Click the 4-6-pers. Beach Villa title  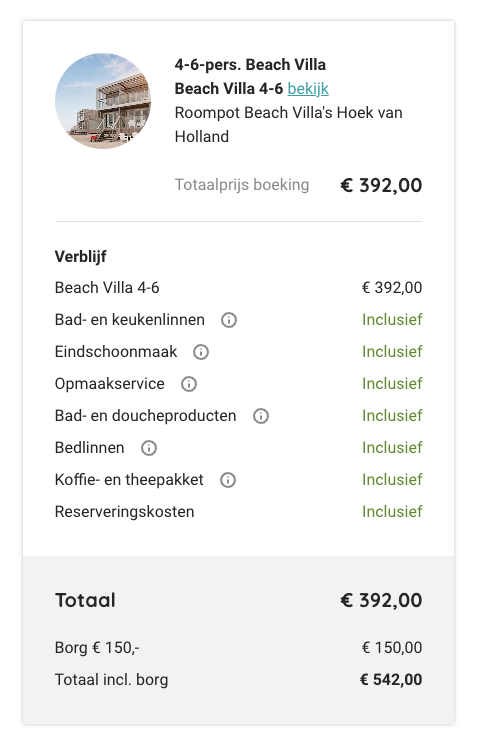pos(250,64)
